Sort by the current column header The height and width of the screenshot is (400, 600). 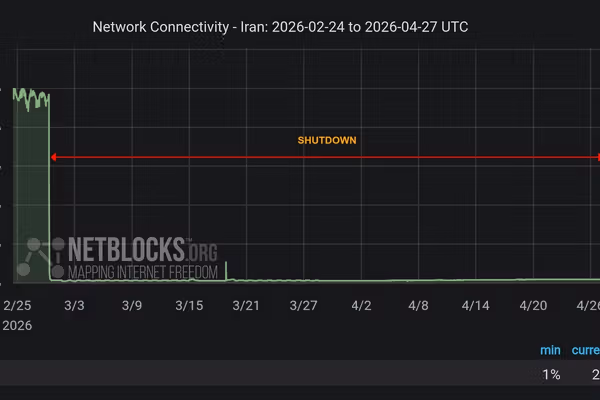point(586,351)
